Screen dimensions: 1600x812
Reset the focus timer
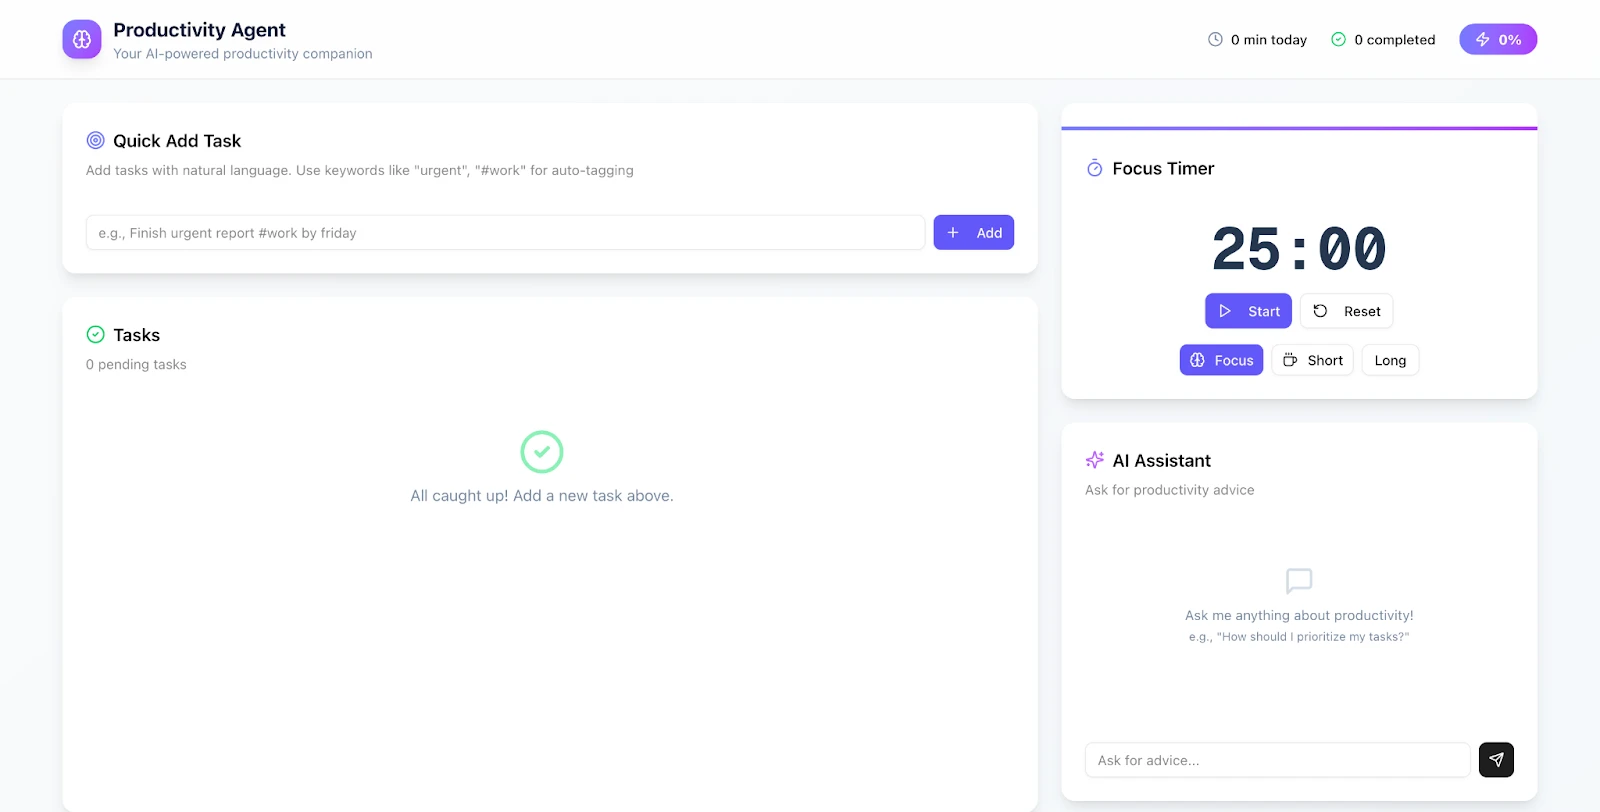(1346, 311)
